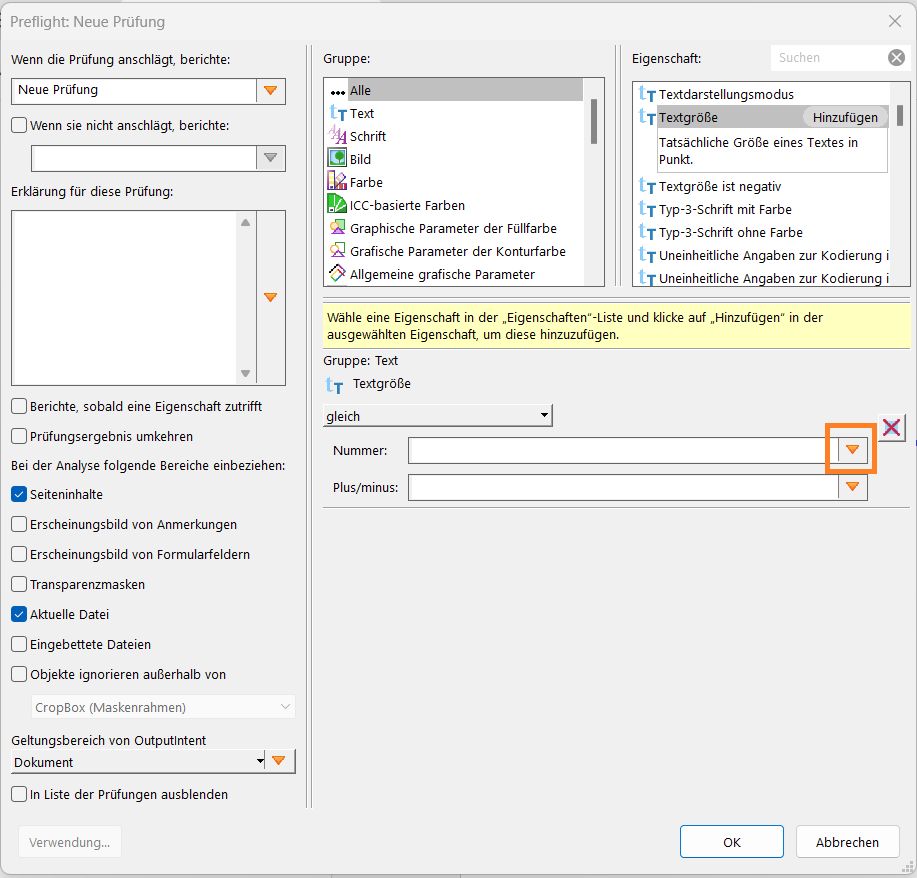Click the ICC-basierte Farben icon

[337, 205]
